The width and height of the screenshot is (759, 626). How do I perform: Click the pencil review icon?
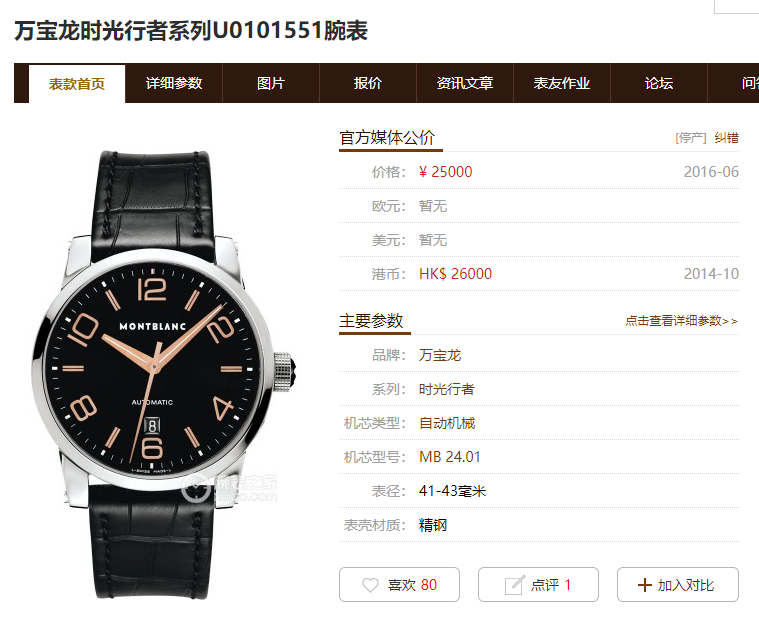tap(515, 585)
